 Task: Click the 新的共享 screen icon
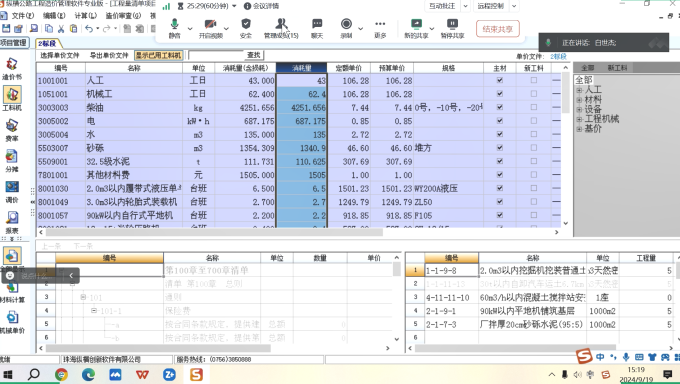tap(416, 28)
